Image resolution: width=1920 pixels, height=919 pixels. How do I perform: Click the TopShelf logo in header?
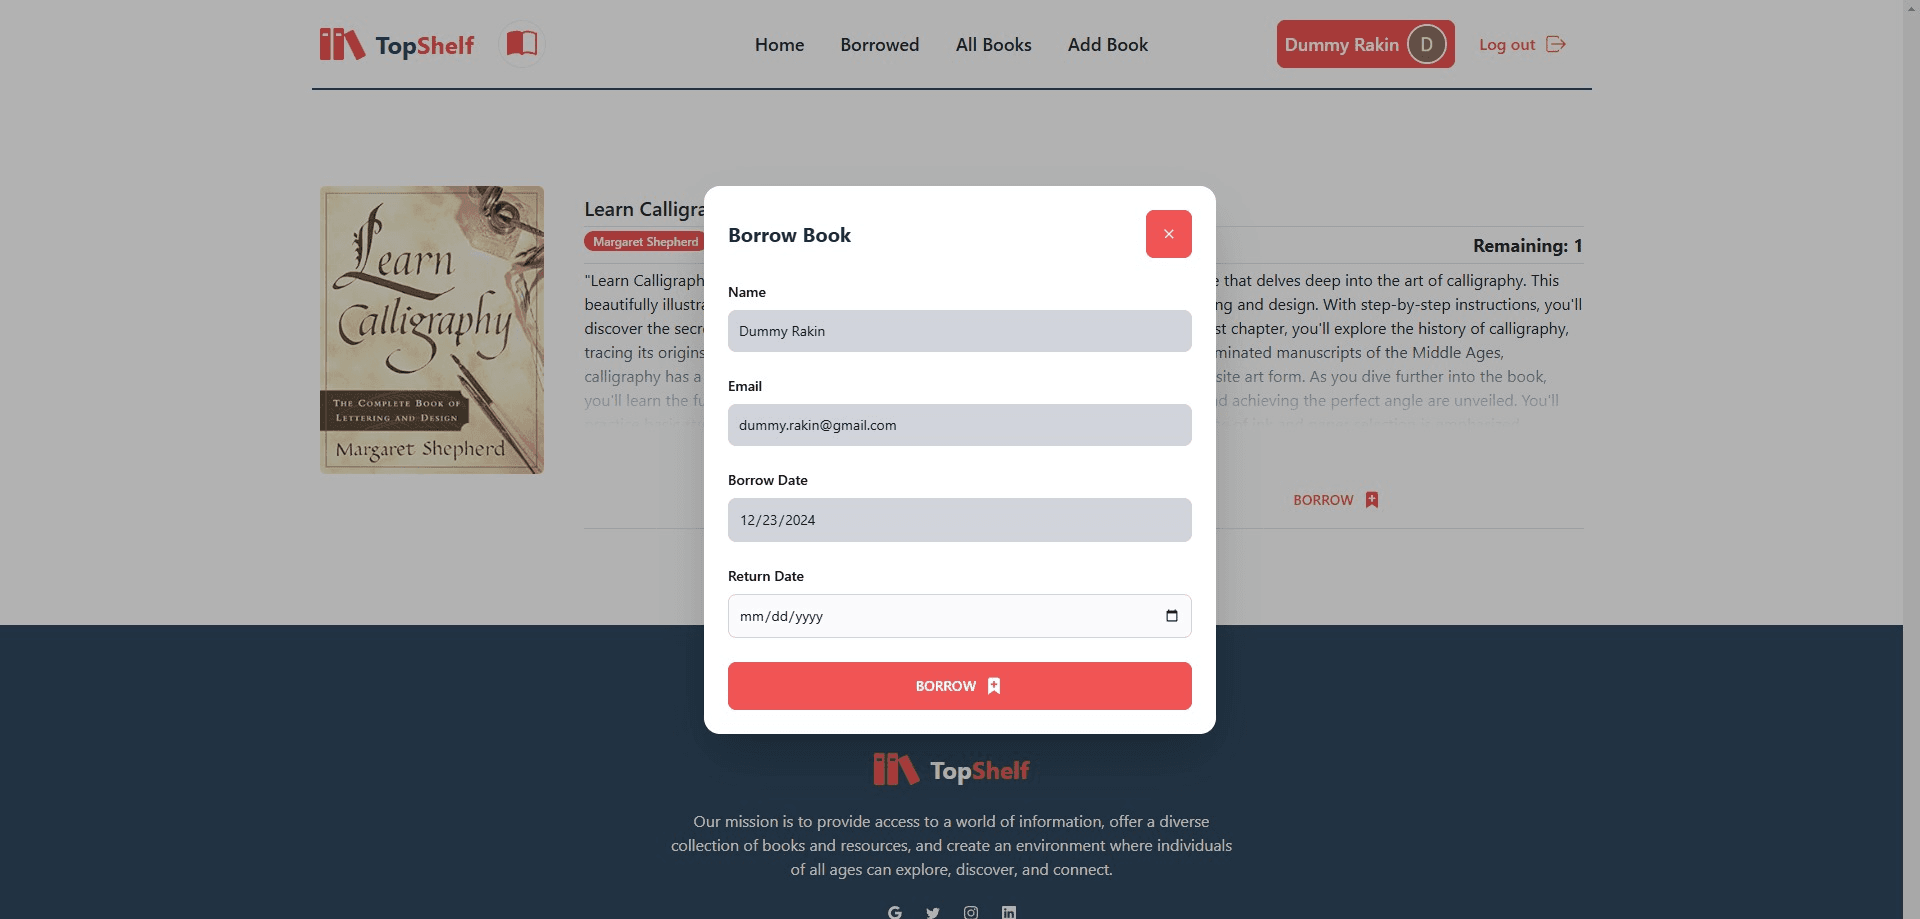click(397, 45)
